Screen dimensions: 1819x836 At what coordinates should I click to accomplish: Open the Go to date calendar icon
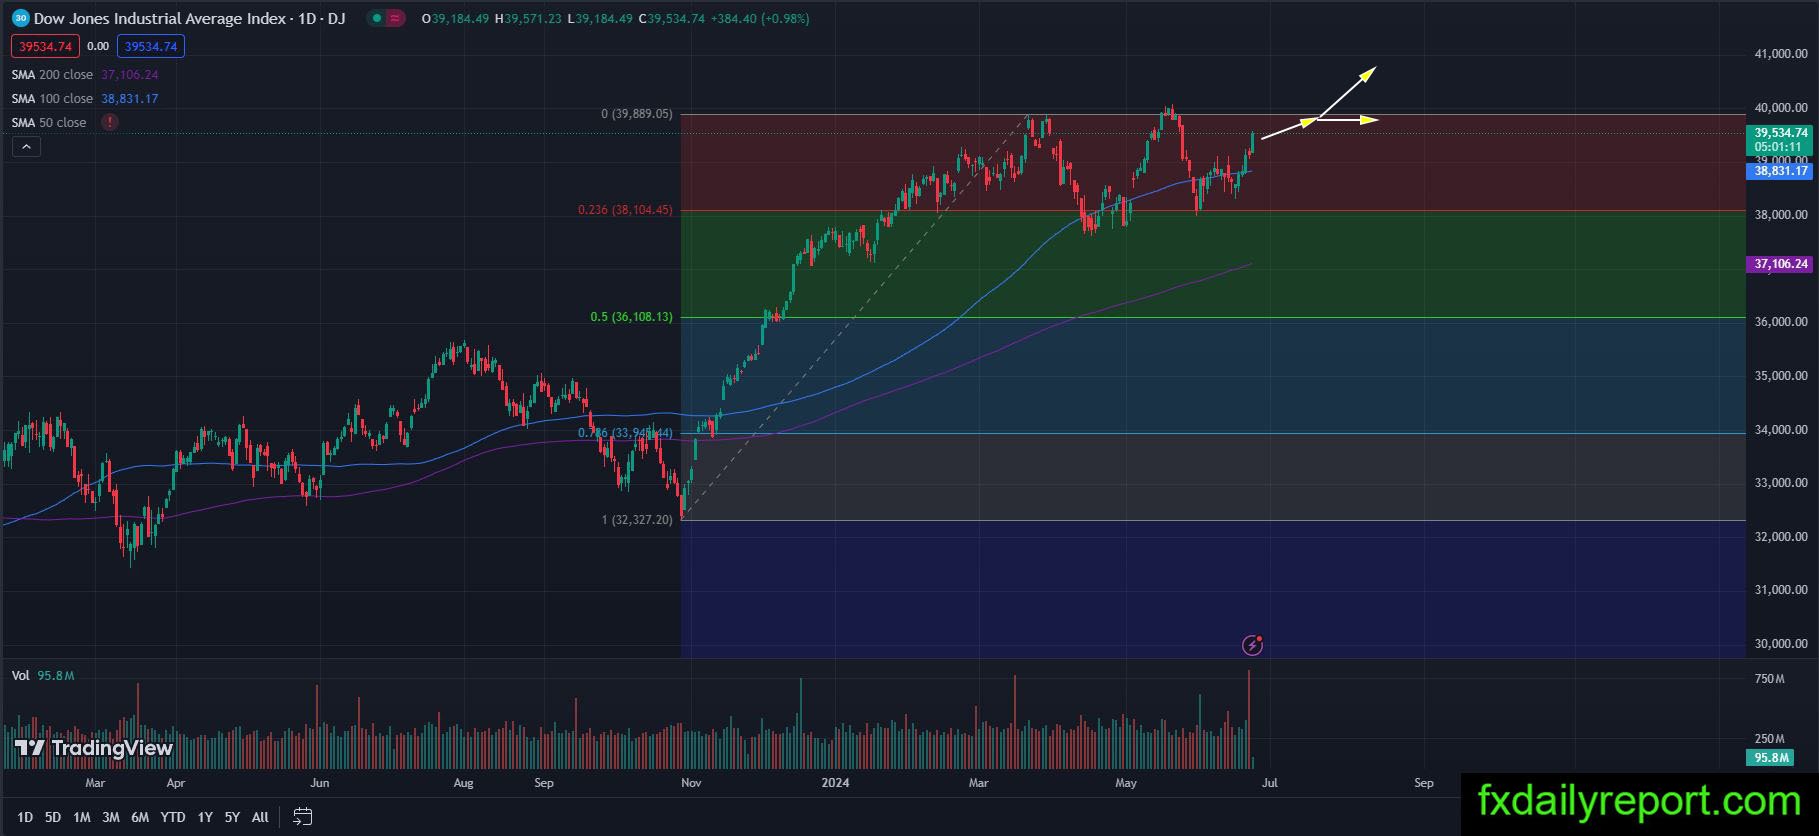tap(302, 817)
